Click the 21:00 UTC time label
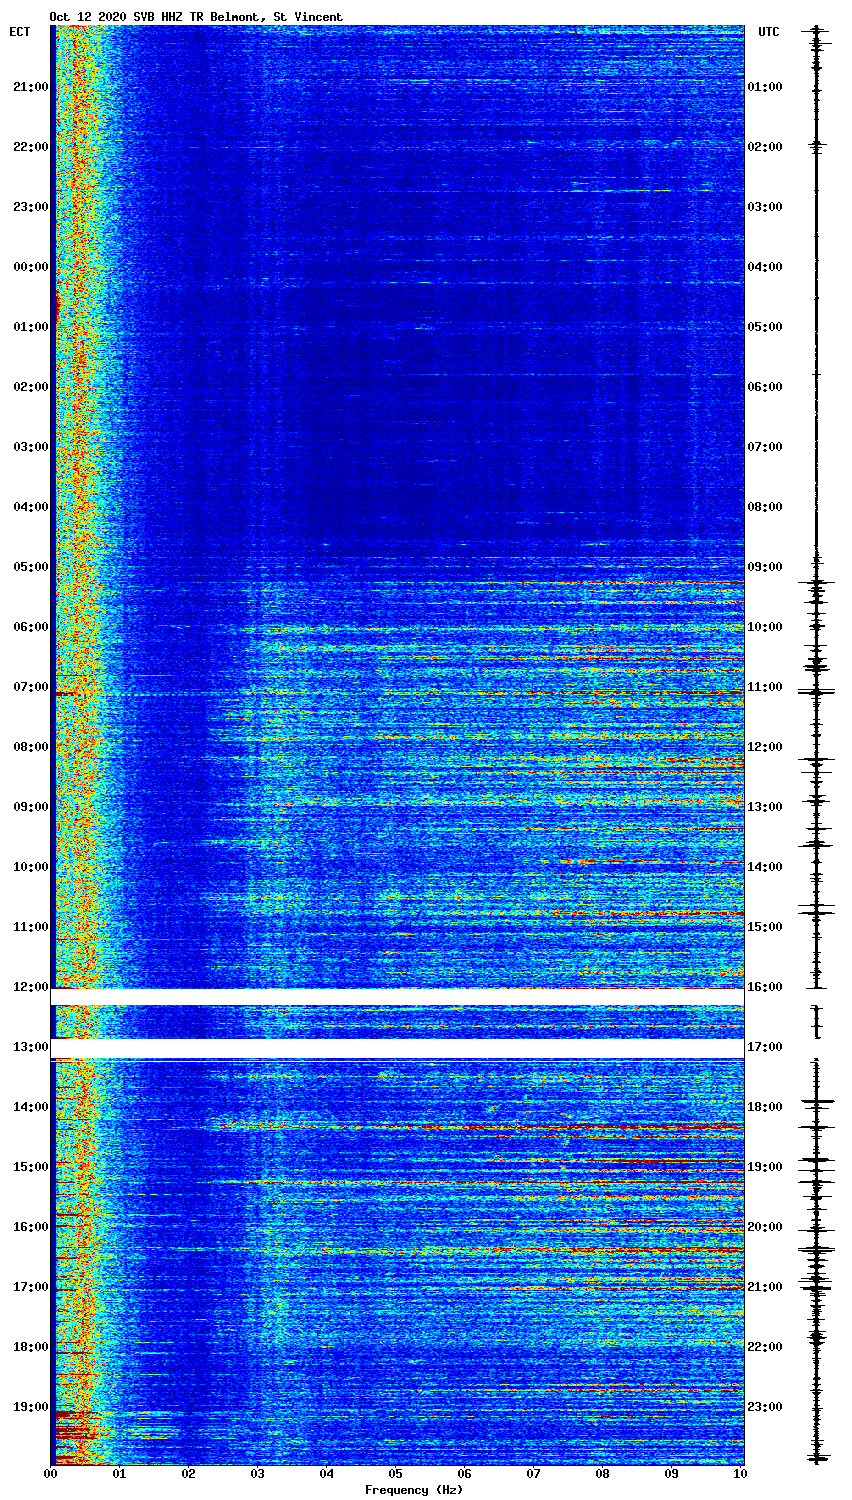 765,1287
